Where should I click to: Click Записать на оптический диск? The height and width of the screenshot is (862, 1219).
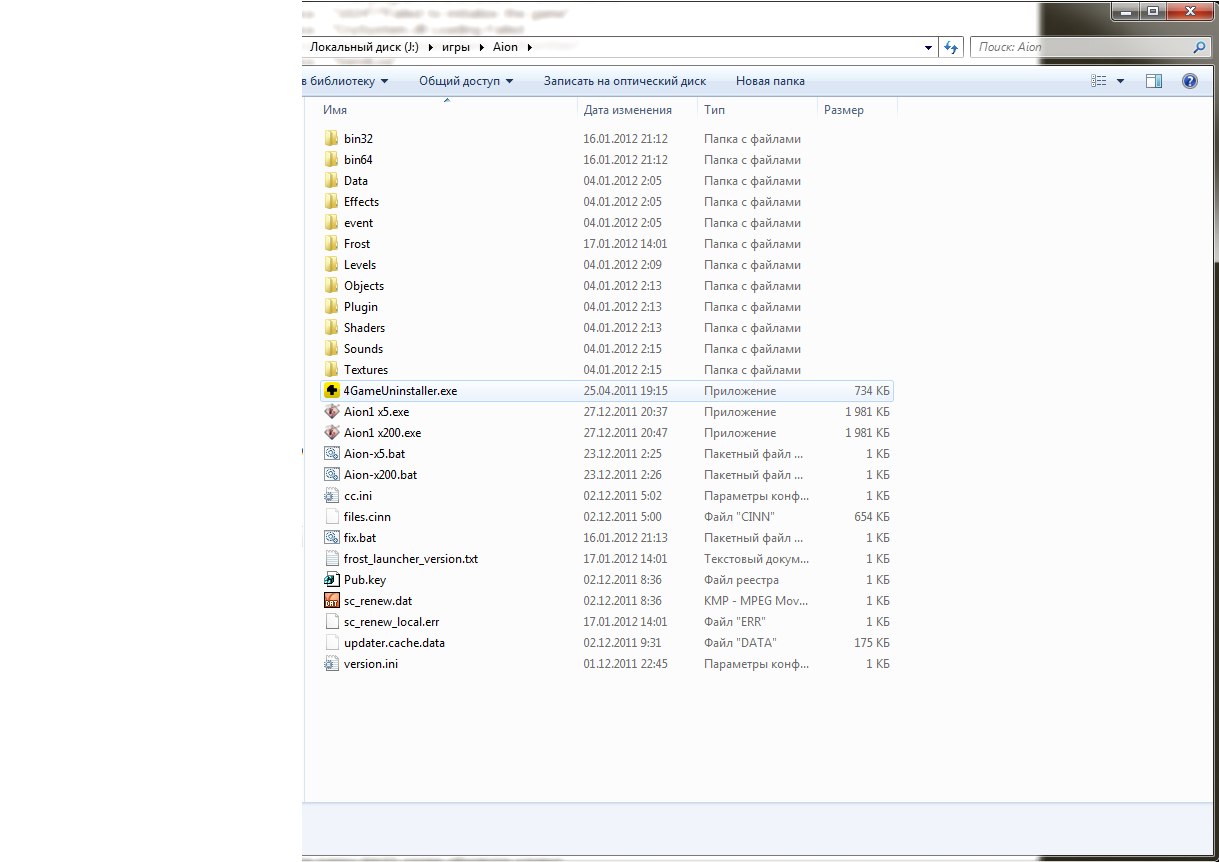[x=625, y=81]
